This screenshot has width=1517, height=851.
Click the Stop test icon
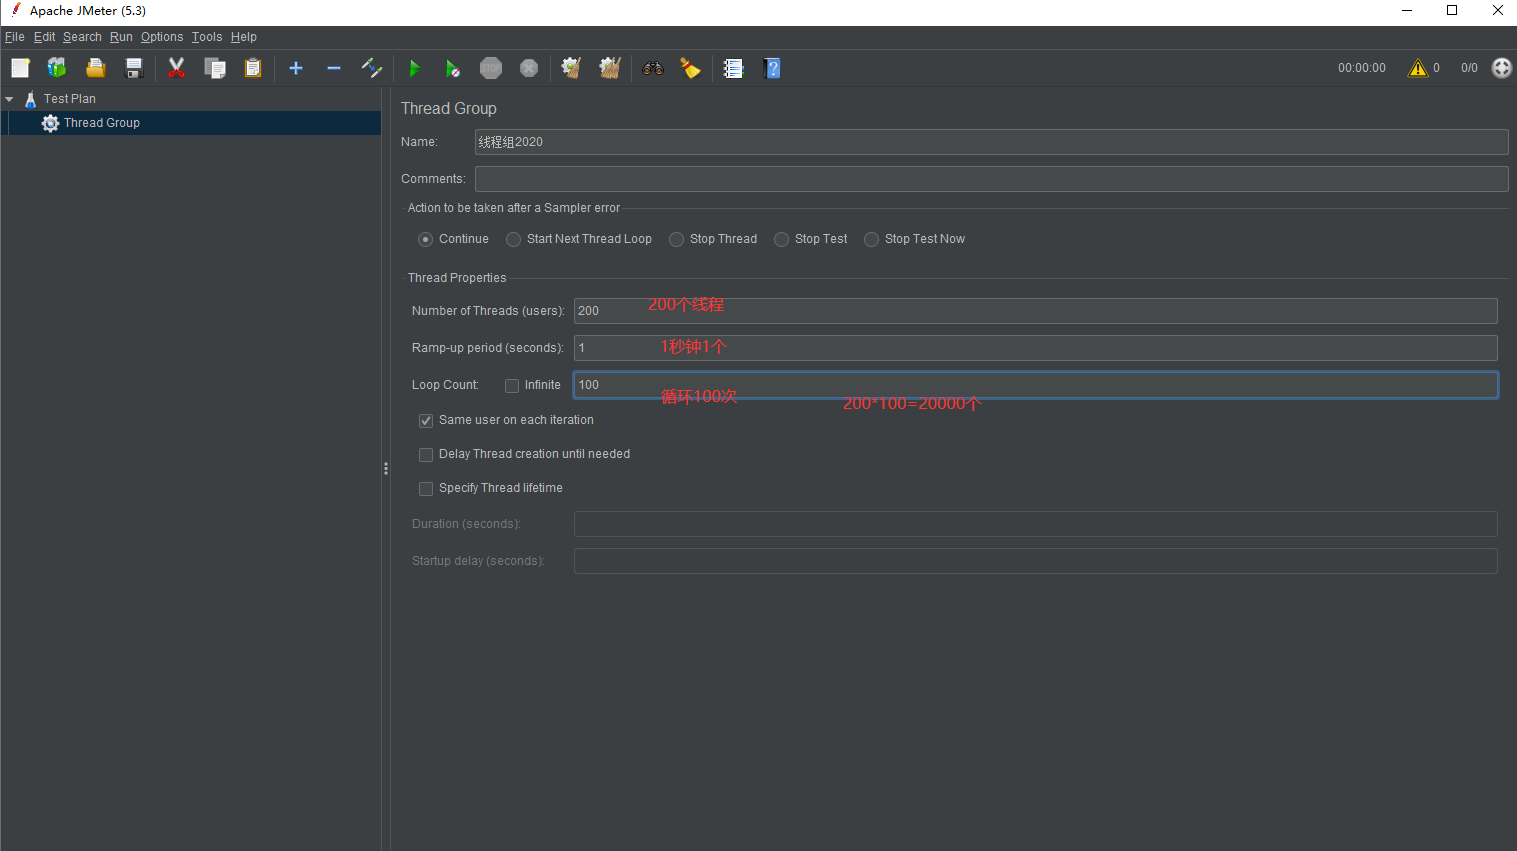(490, 68)
